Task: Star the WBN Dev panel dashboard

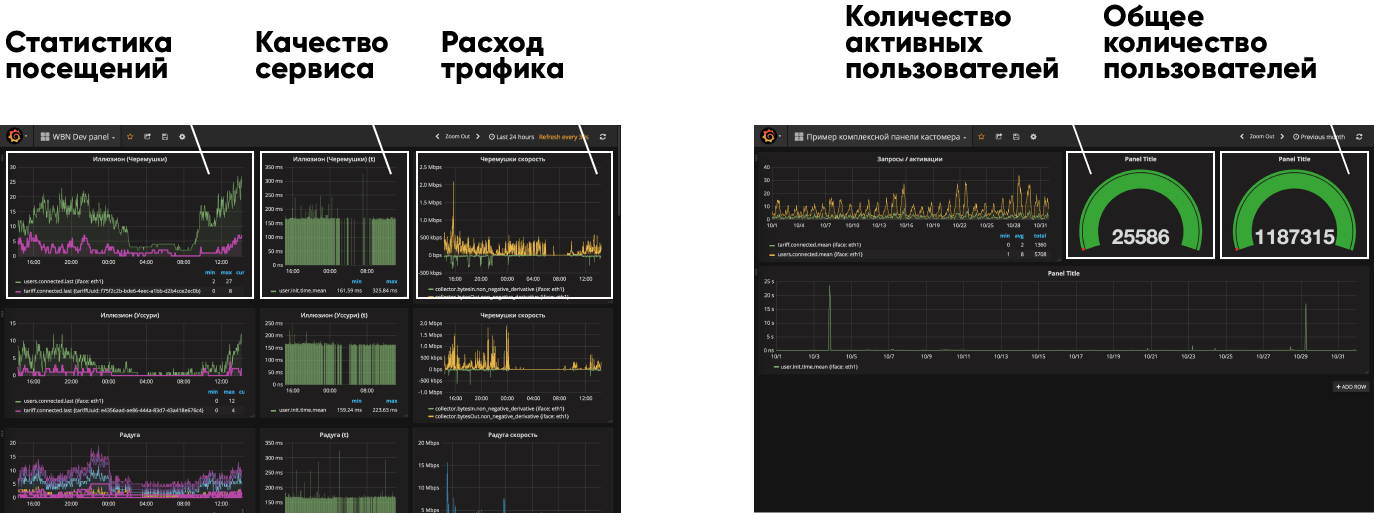Action: tap(130, 136)
